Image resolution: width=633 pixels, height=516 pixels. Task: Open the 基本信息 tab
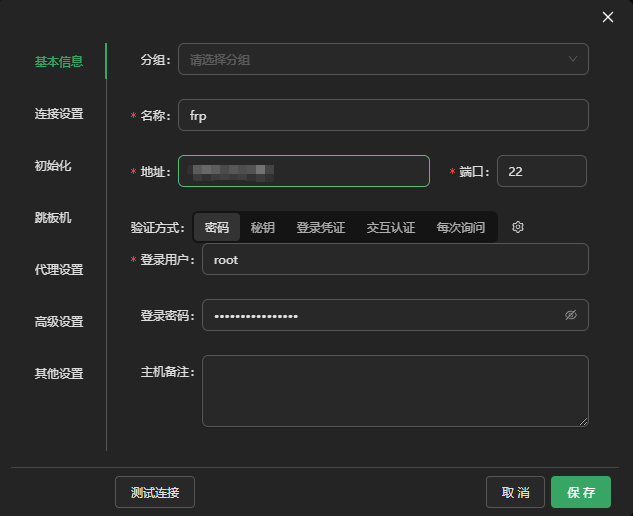pyautogui.click(x=59, y=61)
